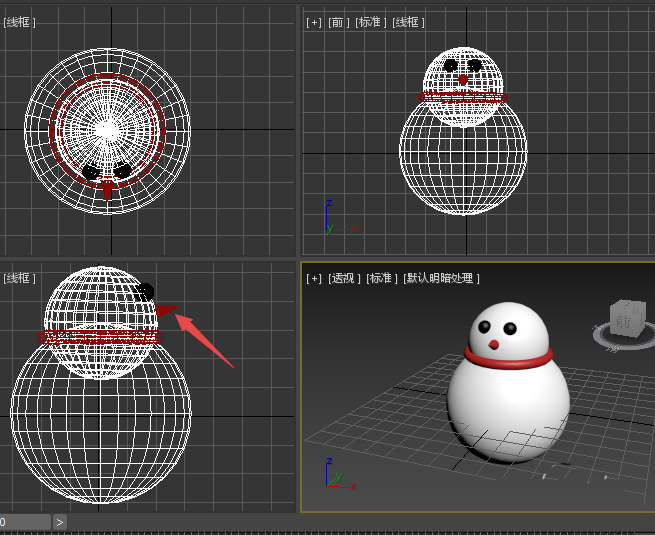Select the snowman's left eye in perspective view

point(485,327)
